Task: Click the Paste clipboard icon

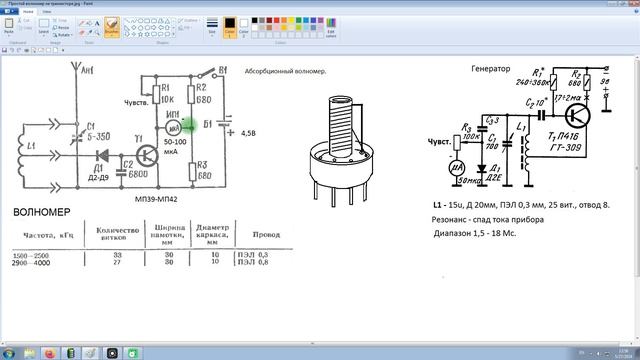Action: (x=9, y=24)
